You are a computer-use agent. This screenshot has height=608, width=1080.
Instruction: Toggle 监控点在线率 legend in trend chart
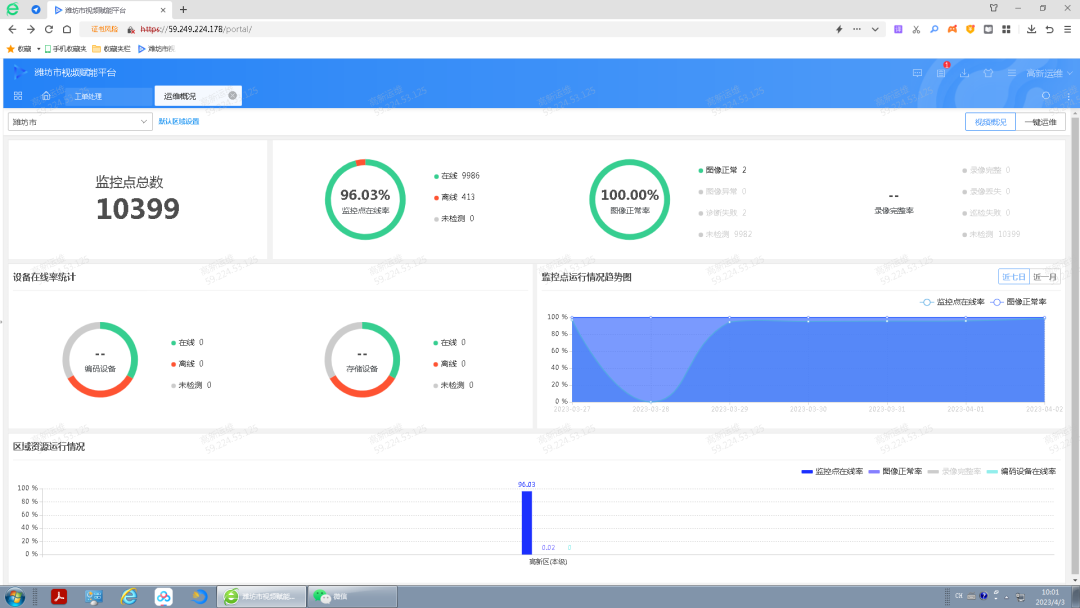(953, 302)
